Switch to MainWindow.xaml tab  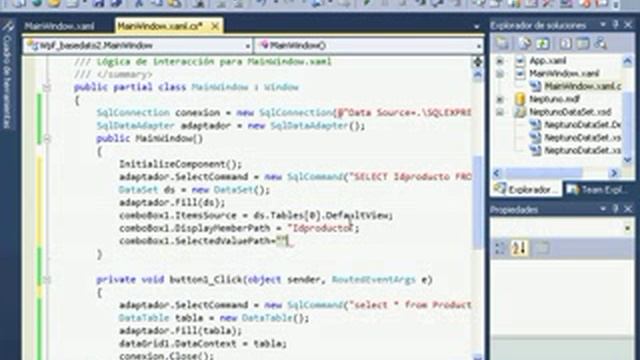coord(60,26)
